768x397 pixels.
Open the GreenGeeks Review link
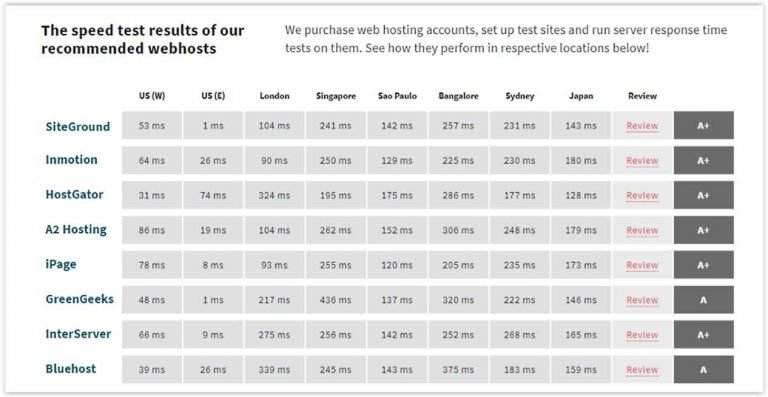tap(642, 300)
